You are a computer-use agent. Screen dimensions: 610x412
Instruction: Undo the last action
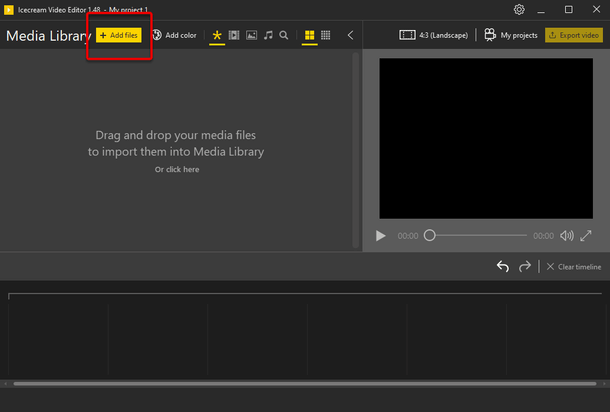(503, 266)
